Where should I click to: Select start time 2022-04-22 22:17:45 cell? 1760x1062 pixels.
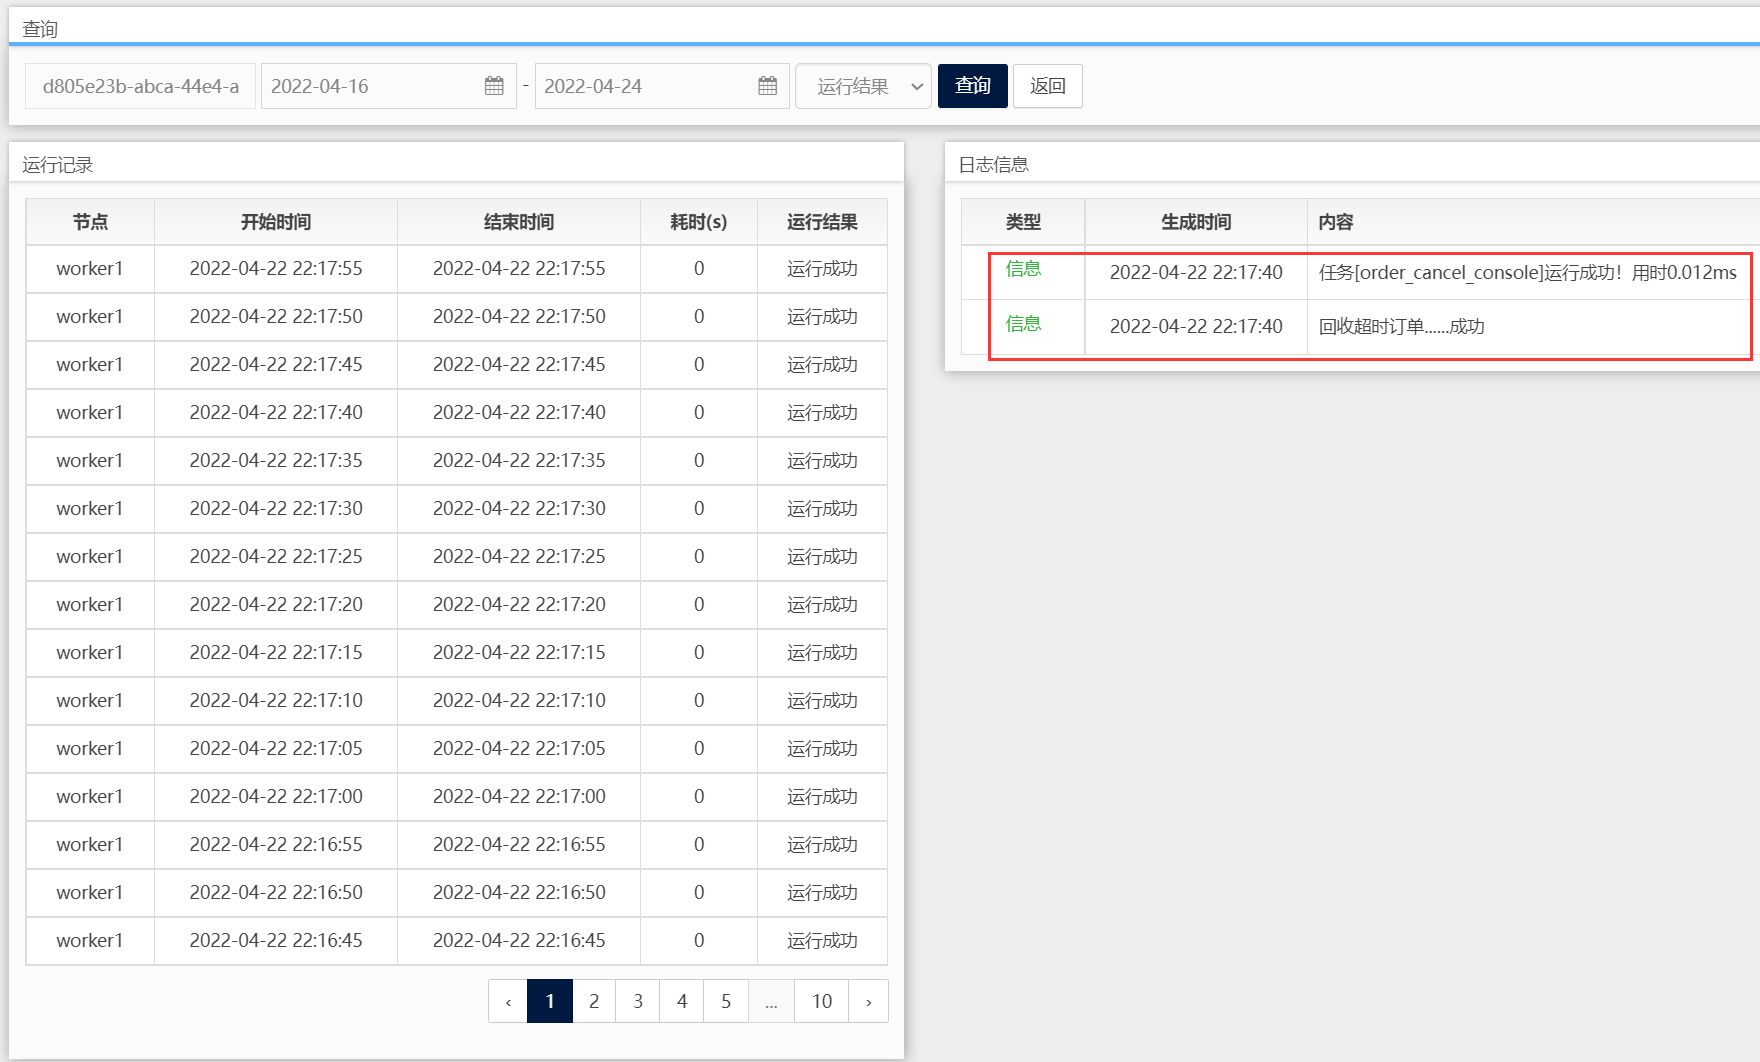(276, 365)
